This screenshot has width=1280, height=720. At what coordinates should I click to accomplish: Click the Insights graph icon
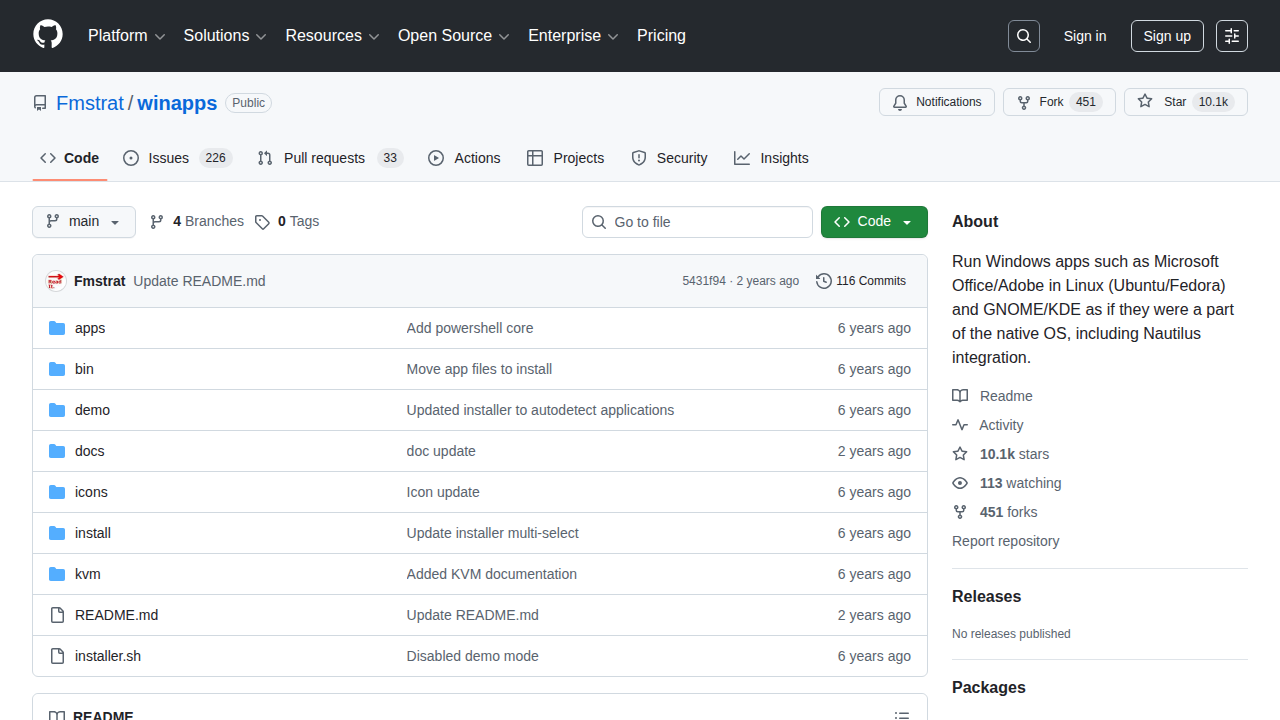point(742,158)
